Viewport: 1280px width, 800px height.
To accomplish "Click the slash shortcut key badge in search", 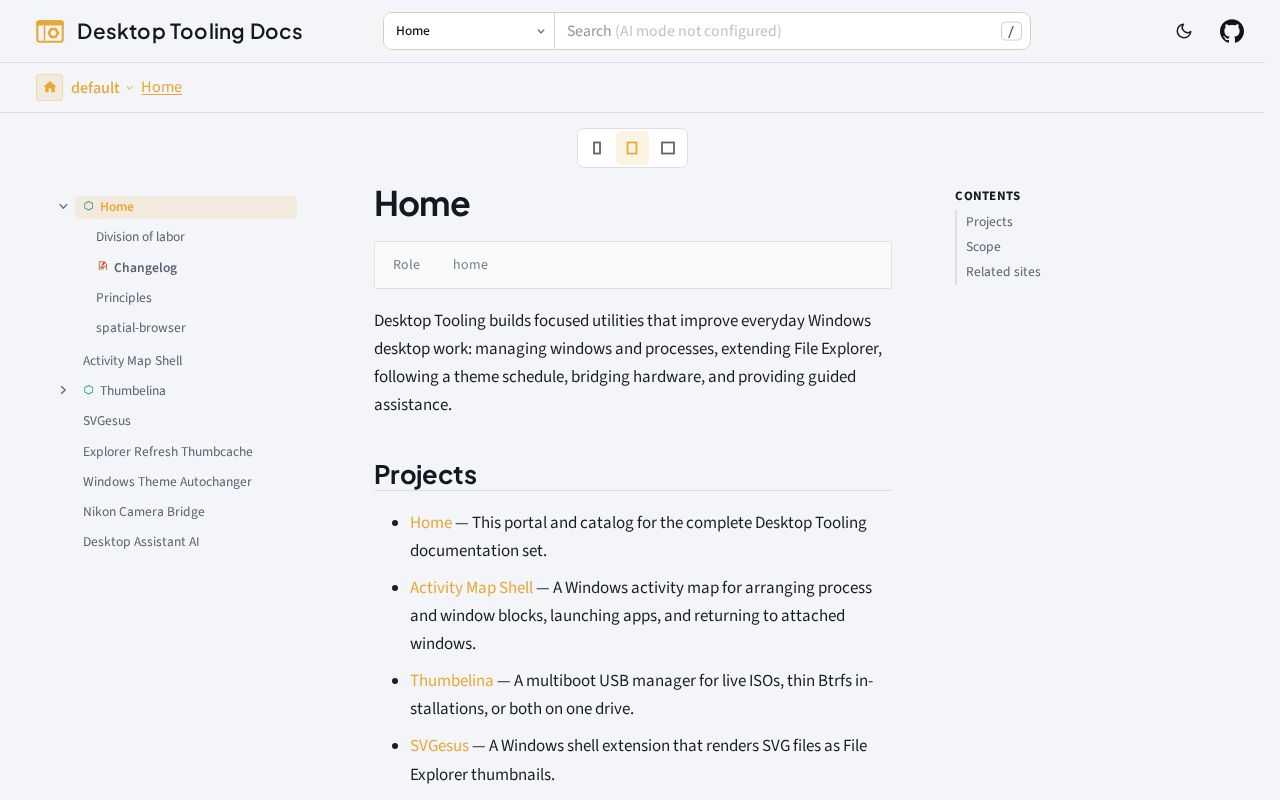I will [x=1011, y=31].
